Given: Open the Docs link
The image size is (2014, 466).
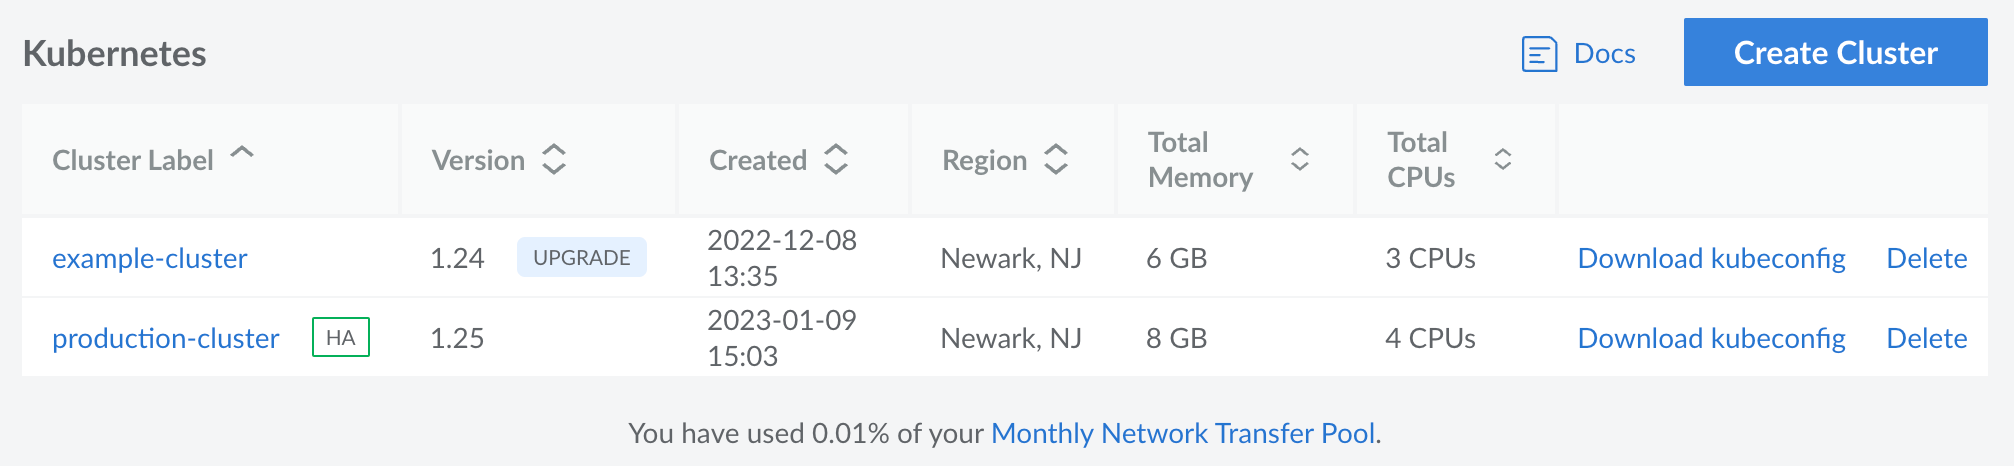Looking at the screenshot, I should (1604, 53).
